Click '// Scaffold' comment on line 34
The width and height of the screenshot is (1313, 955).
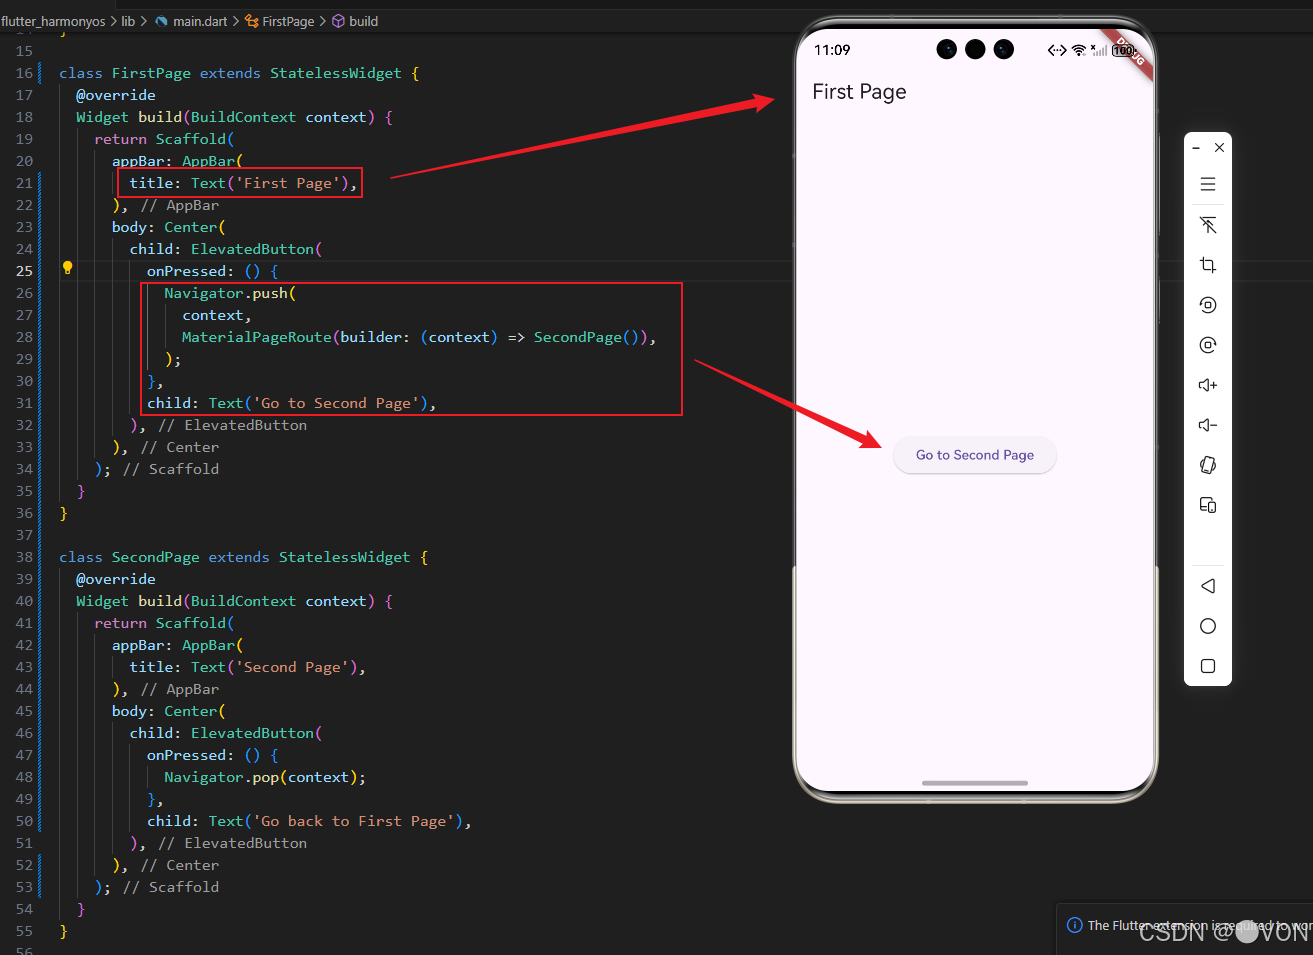click(171, 469)
